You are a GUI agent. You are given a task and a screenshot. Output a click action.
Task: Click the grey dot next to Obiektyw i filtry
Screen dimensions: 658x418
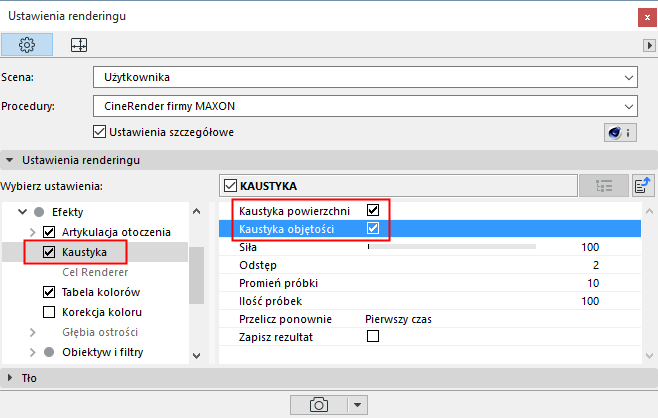click(x=49, y=352)
